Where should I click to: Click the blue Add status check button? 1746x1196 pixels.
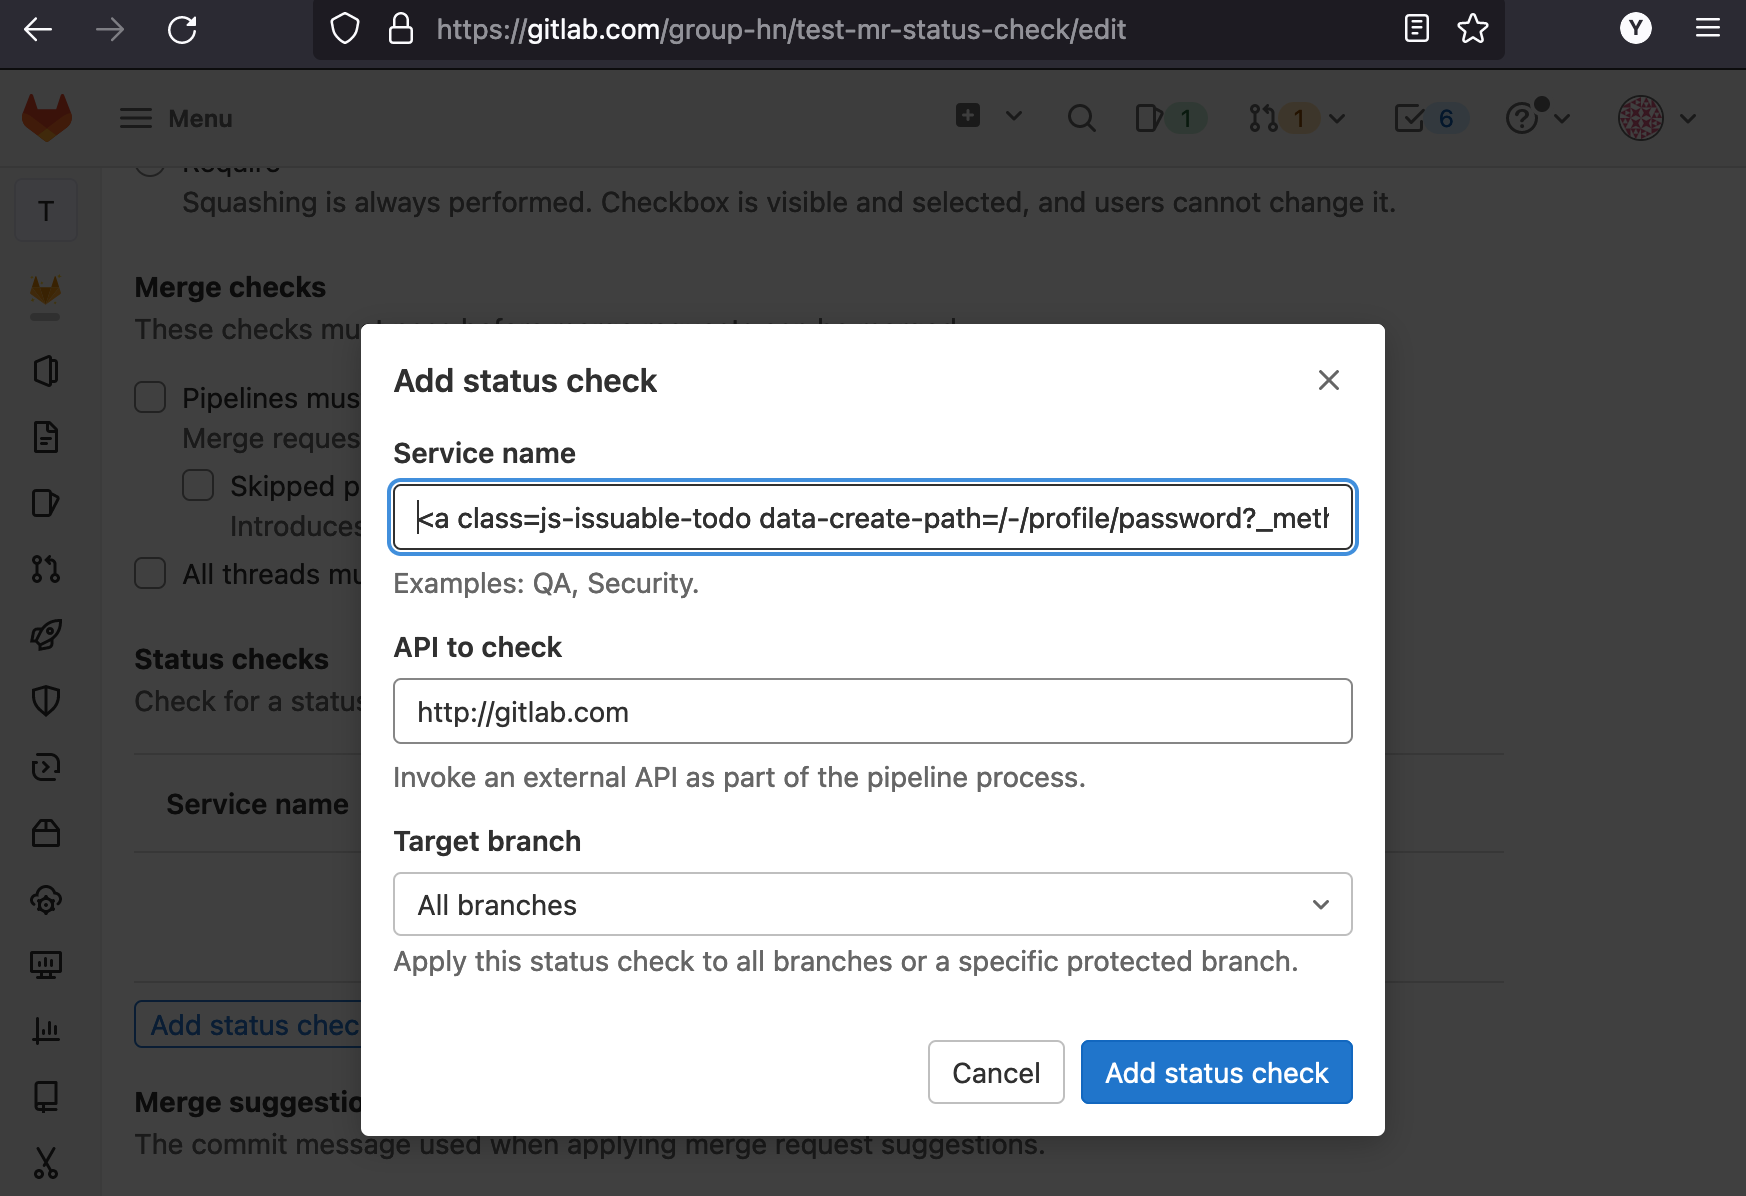[1216, 1072]
